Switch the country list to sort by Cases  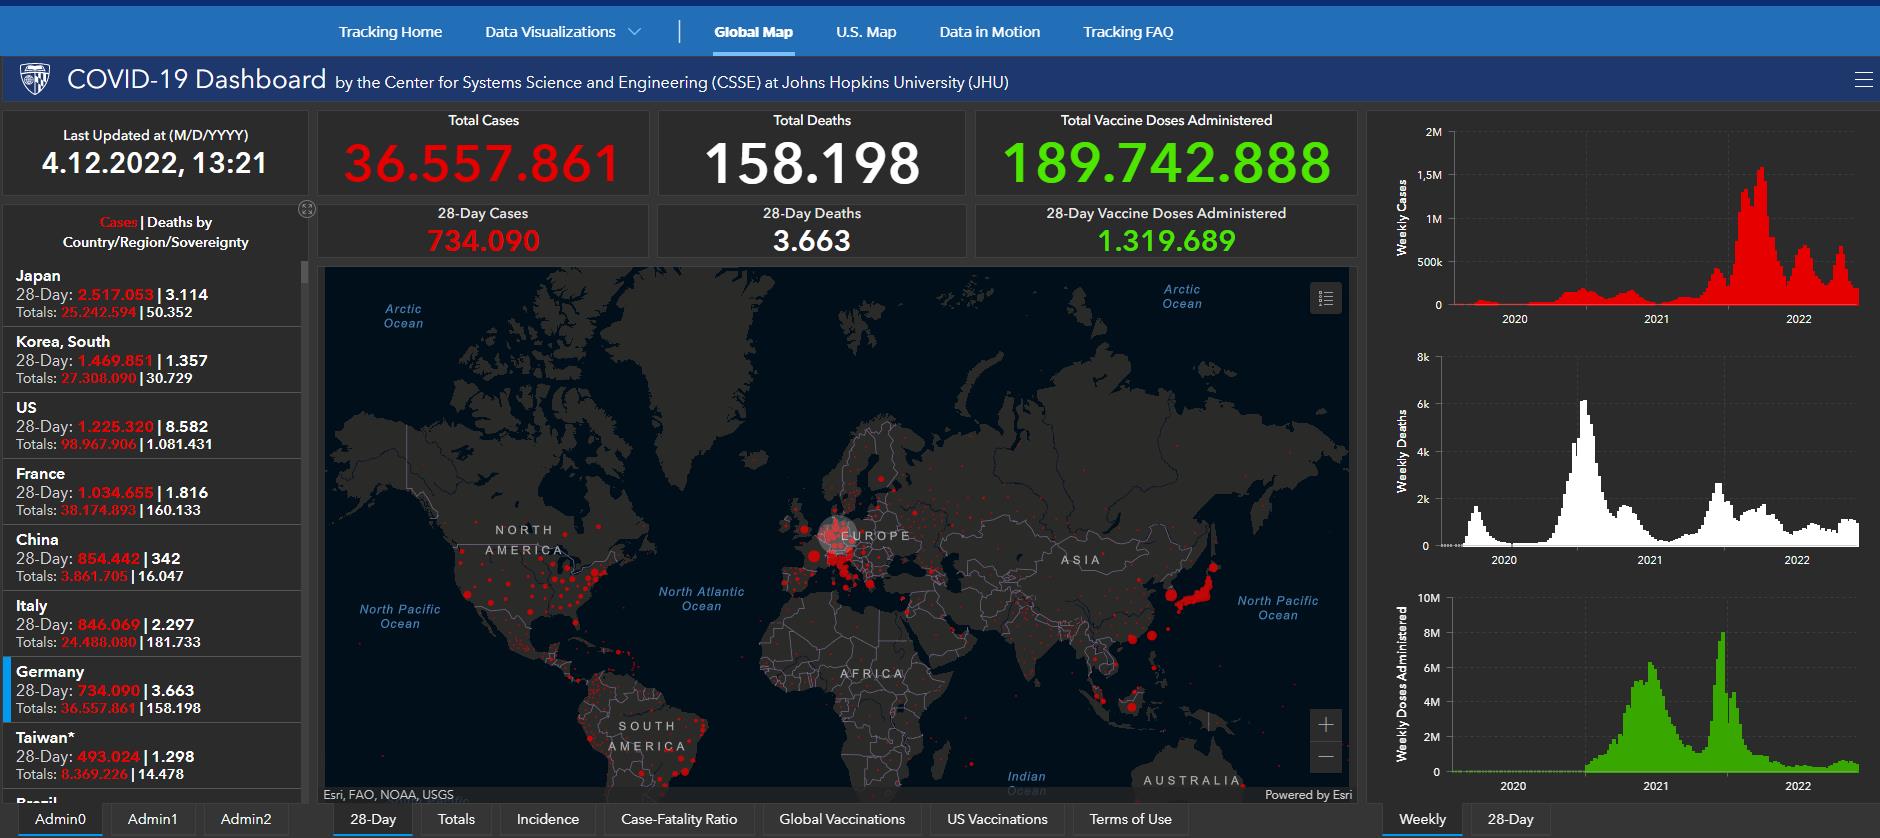[118, 222]
